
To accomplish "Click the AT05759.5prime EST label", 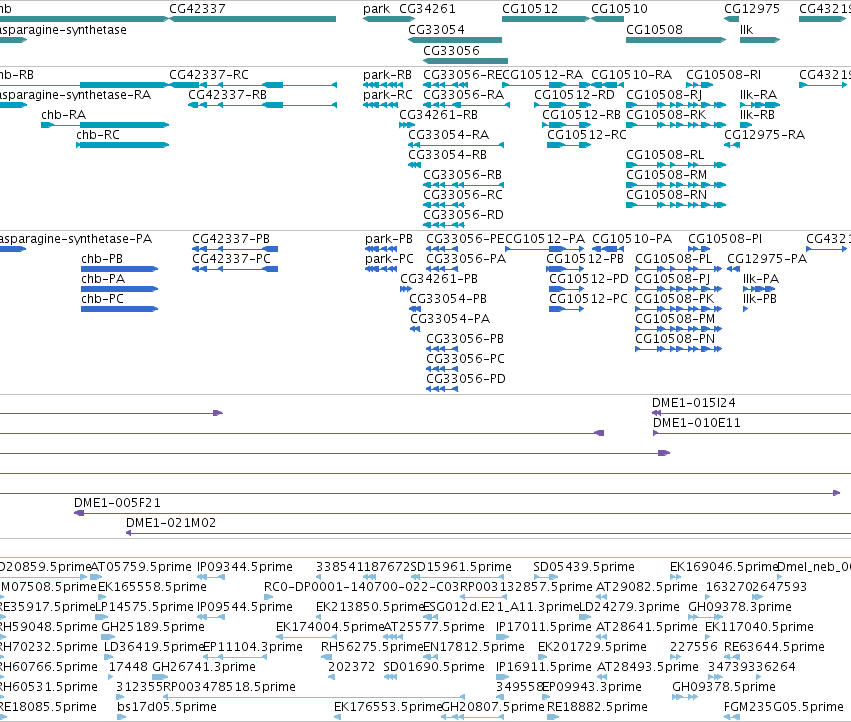I will tap(141, 567).
